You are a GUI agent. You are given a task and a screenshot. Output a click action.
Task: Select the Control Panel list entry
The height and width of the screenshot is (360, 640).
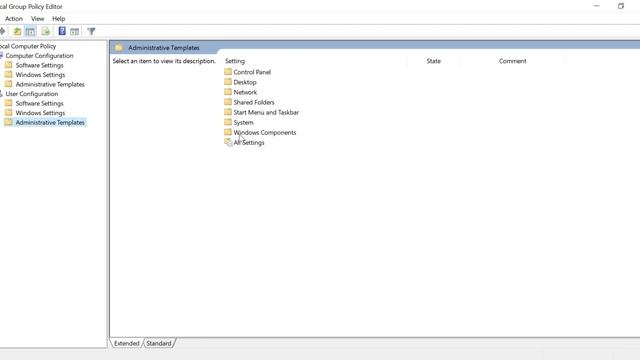click(x=252, y=72)
